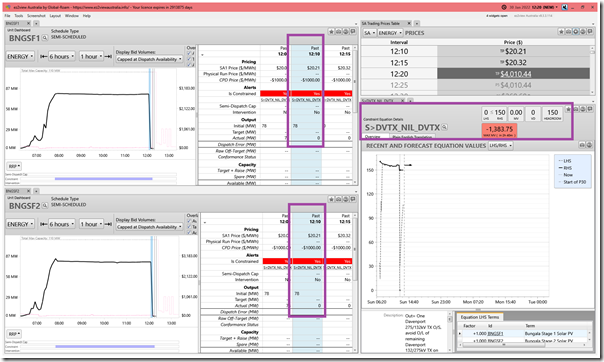Add new tab next to SA Trading Prices tab
The width and height of the screenshot is (604, 362).
[x=417, y=23]
